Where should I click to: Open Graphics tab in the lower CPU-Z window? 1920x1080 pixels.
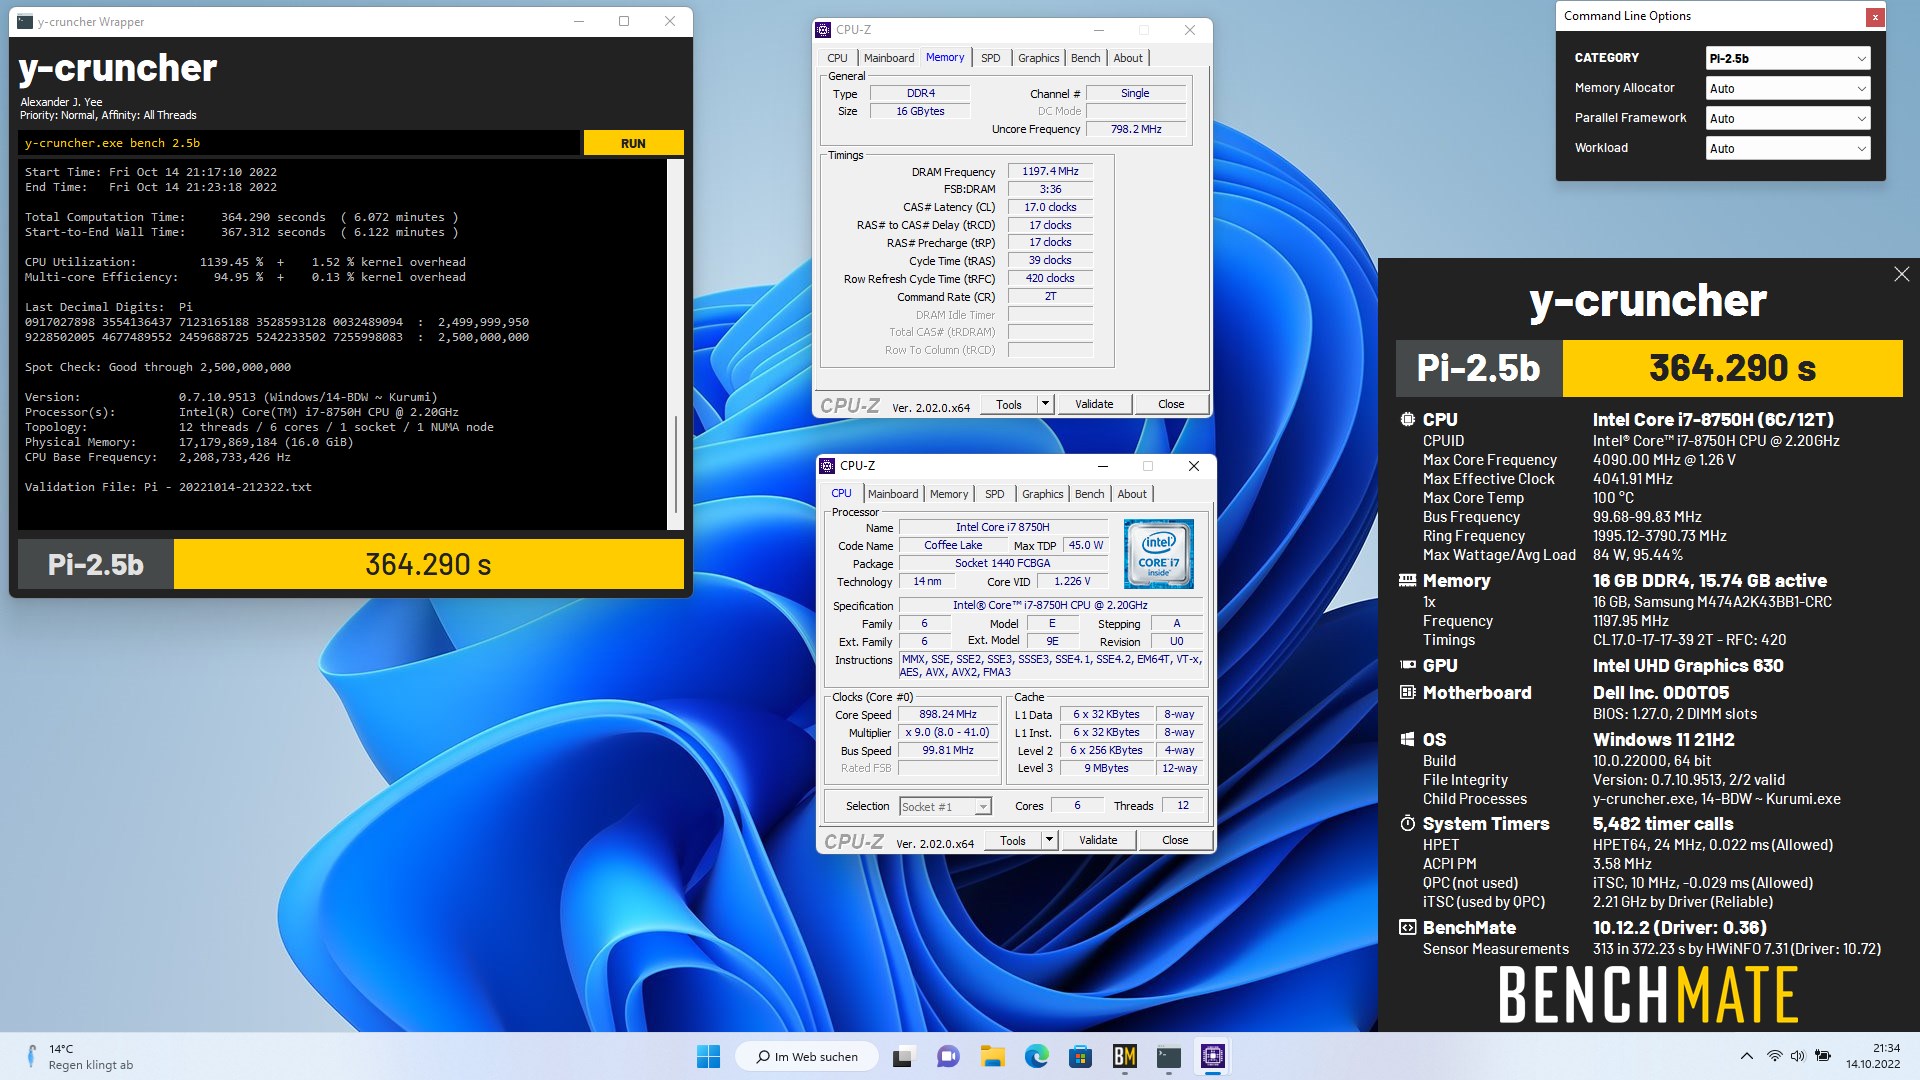coord(1042,494)
